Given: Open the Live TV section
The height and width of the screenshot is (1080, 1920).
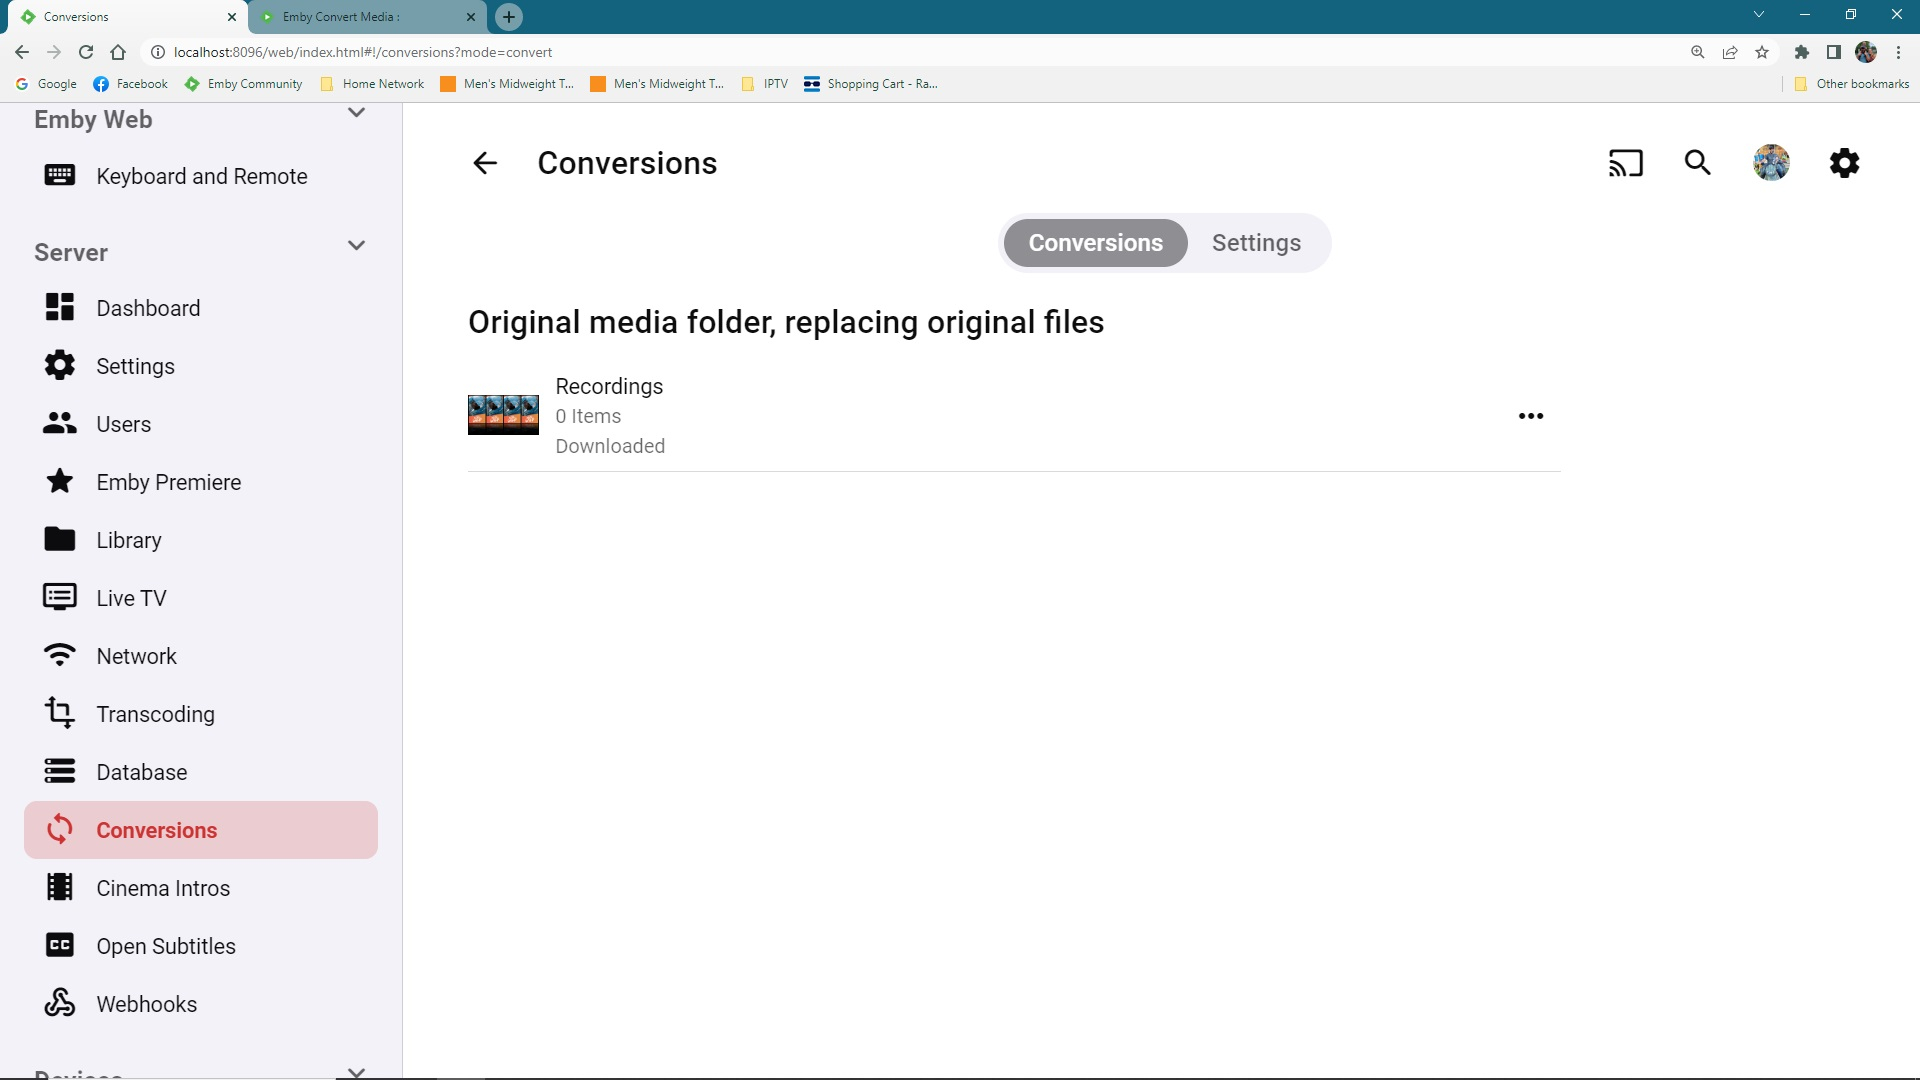Looking at the screenshot, I should 131,597.
